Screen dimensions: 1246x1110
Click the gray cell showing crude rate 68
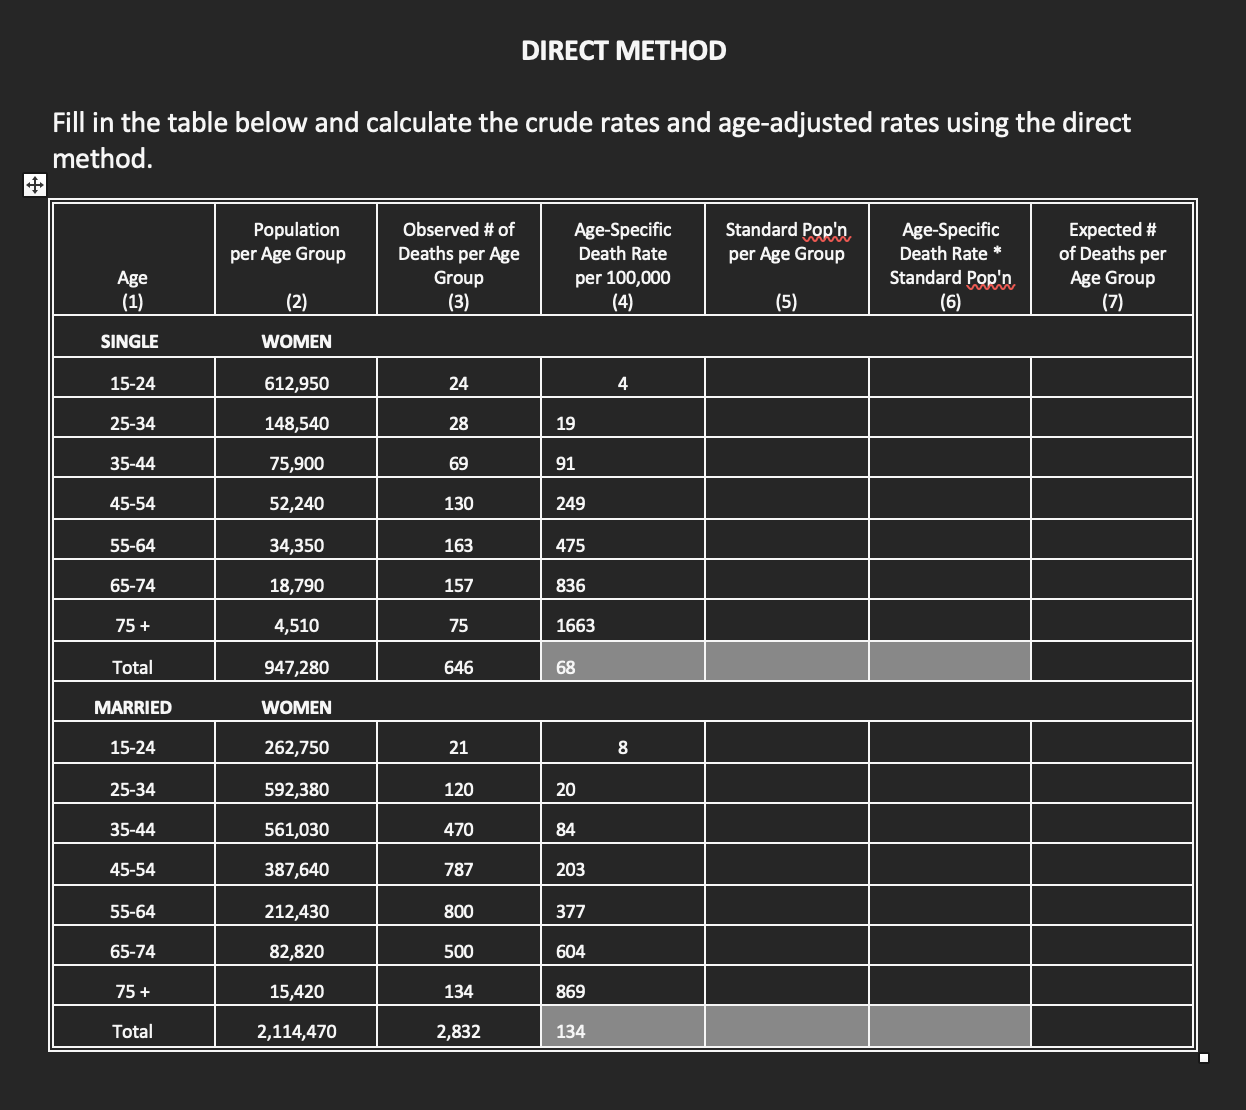(622, 661)
